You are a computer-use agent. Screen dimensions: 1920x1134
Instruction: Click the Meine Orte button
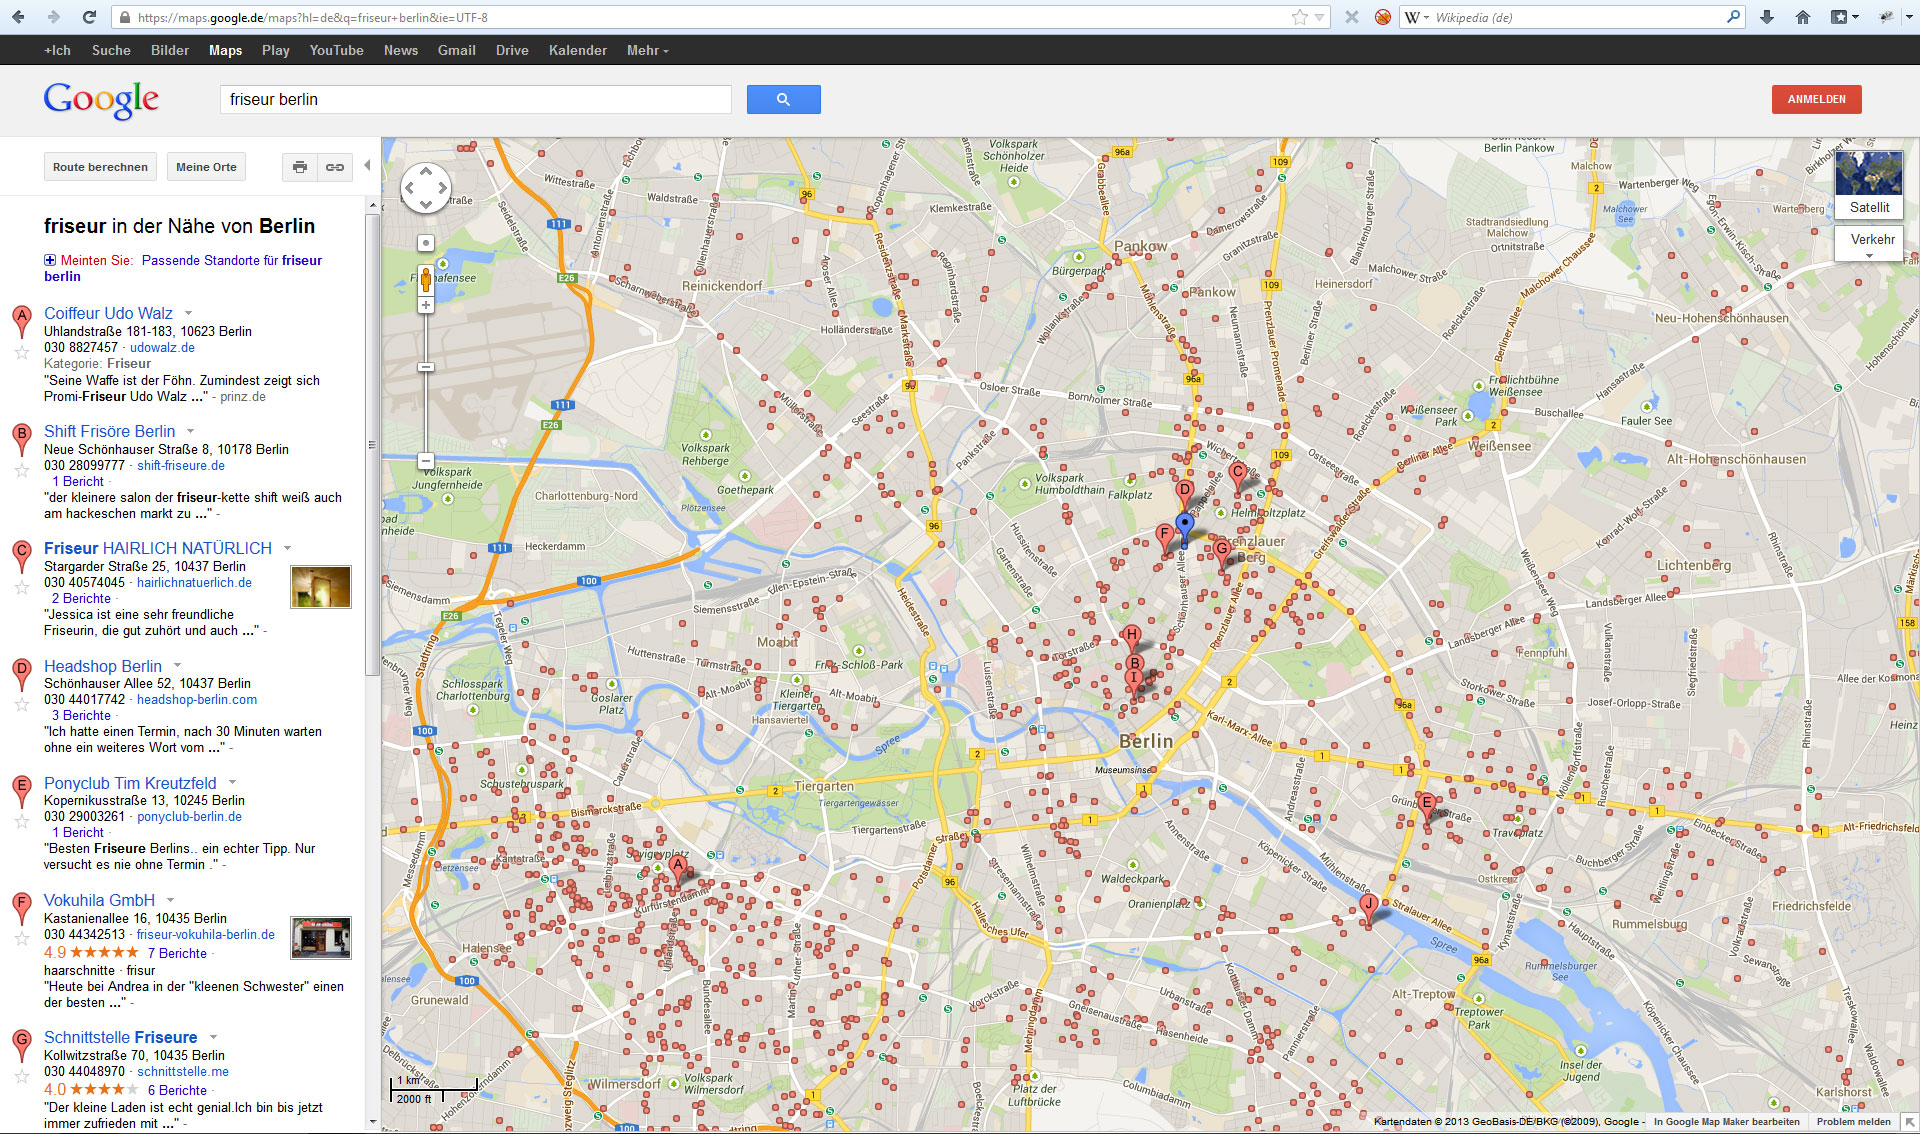click(206, 167)
